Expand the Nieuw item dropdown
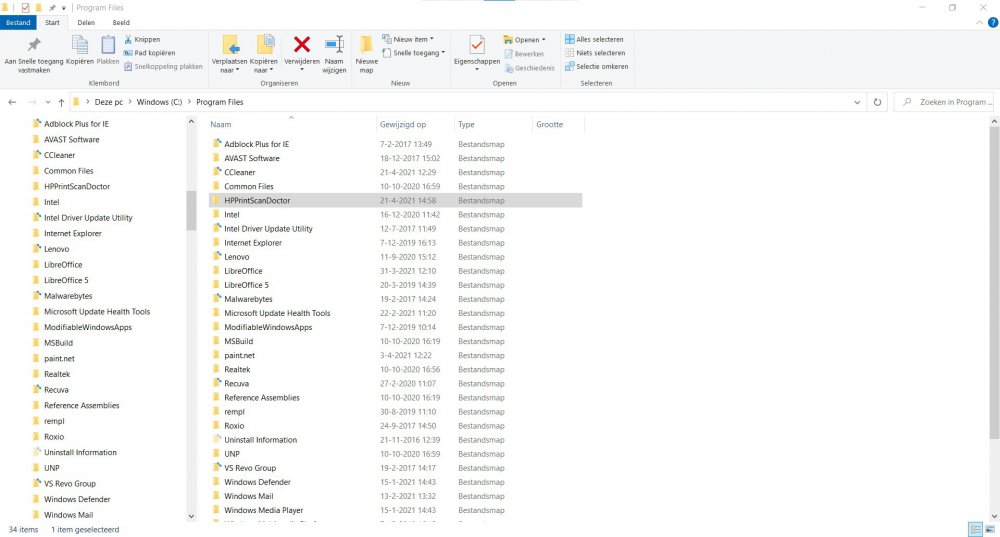1000x537 pixels. [x=410, y=40]
